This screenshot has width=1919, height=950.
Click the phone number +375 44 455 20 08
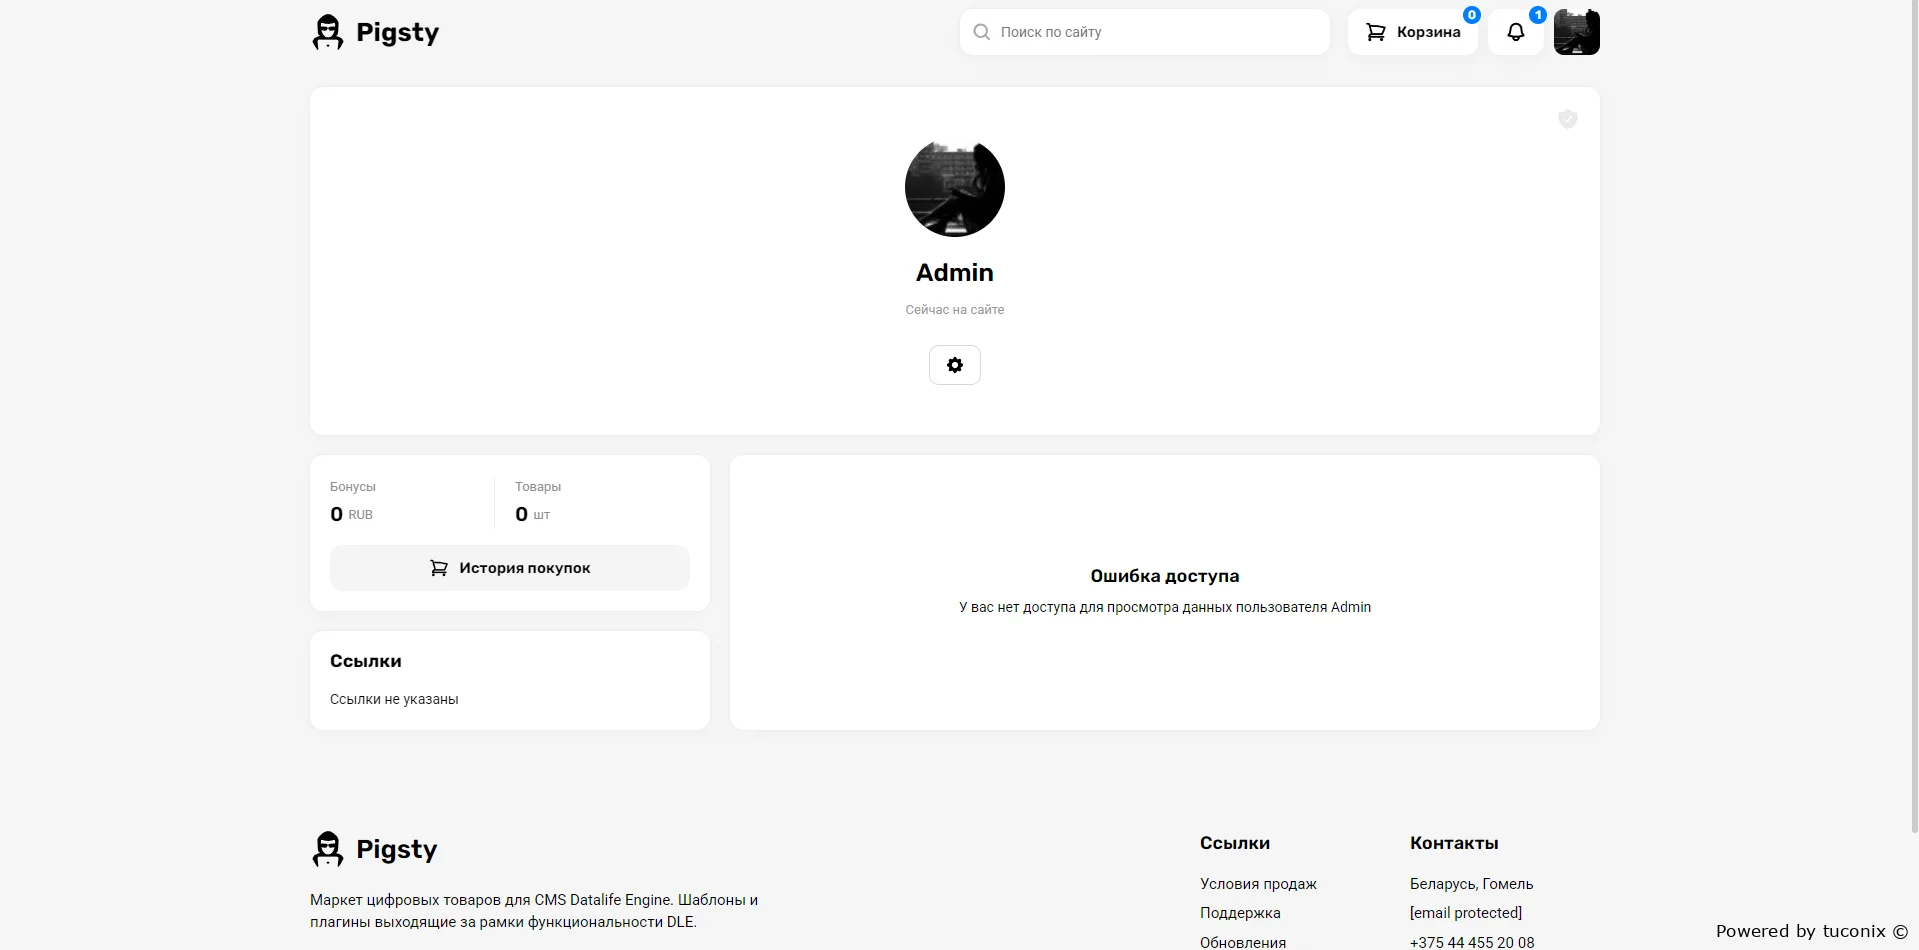click(x=1472, y=942)
